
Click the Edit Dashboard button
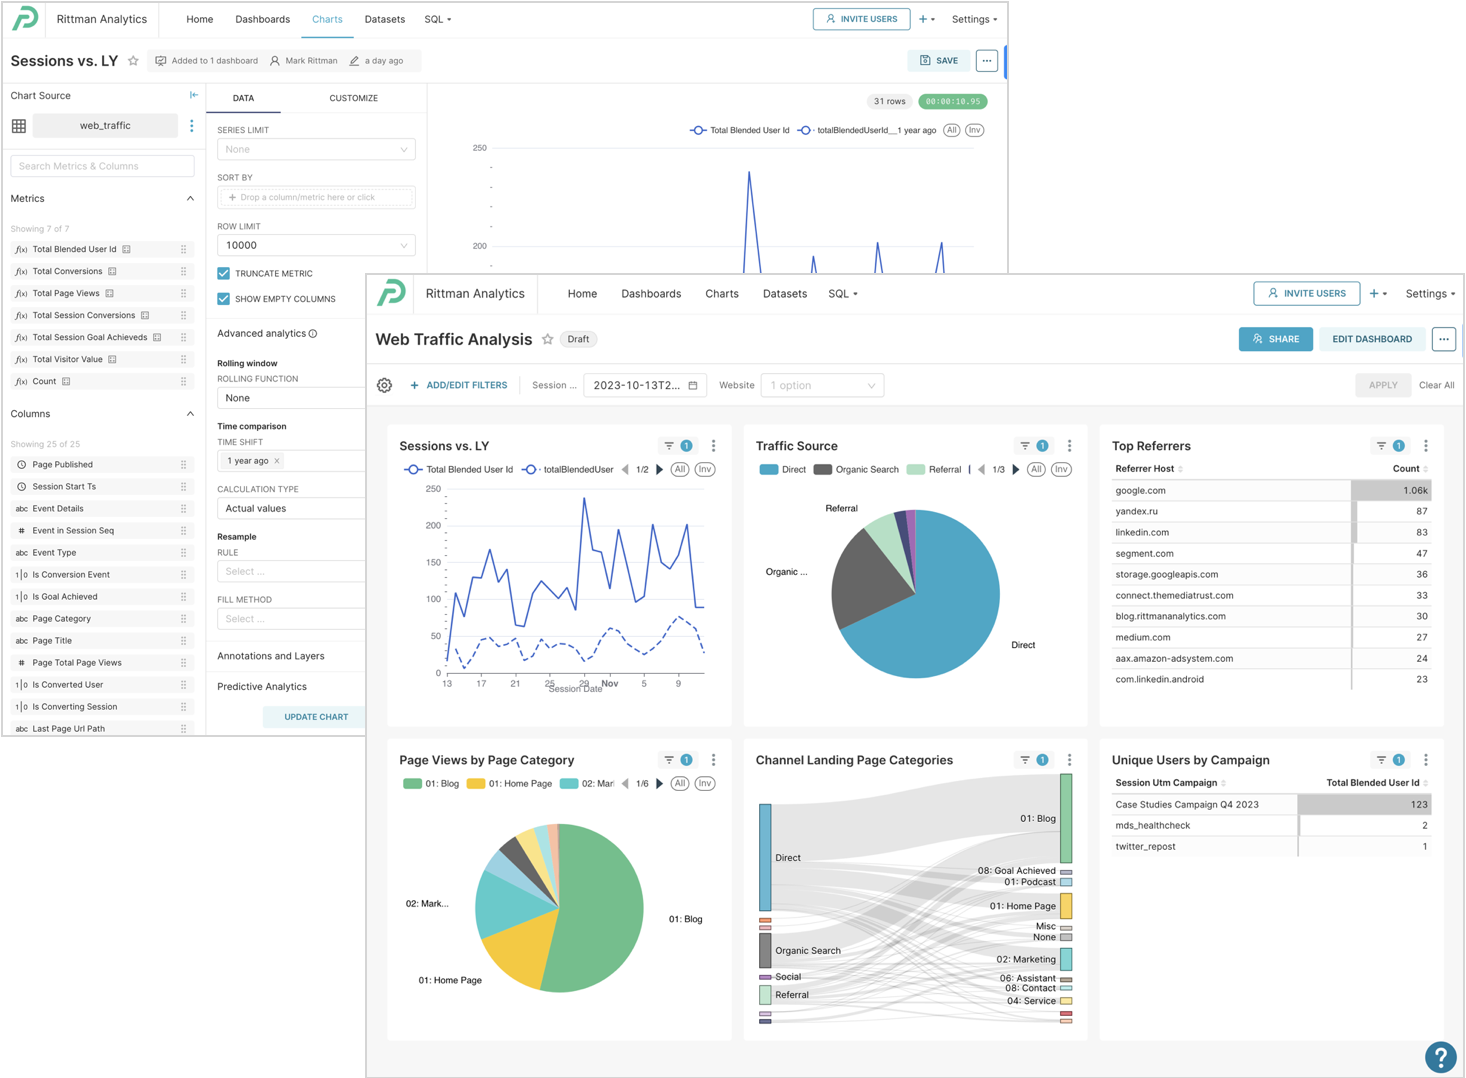click(x=1371, y=339)
